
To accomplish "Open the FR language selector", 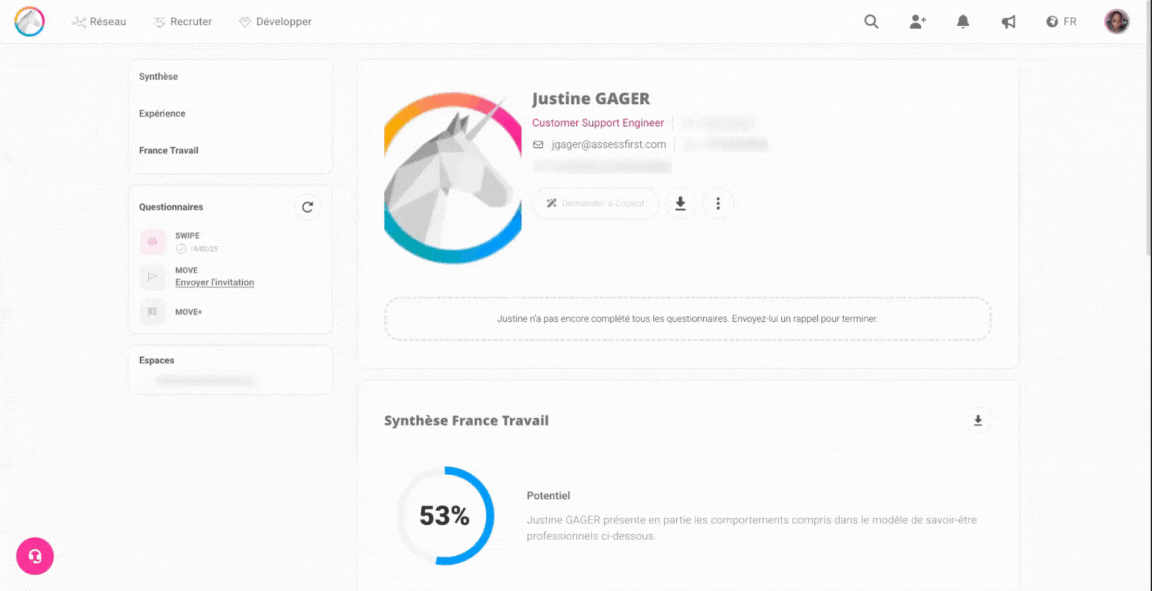I will click(x=1061, y=21).
